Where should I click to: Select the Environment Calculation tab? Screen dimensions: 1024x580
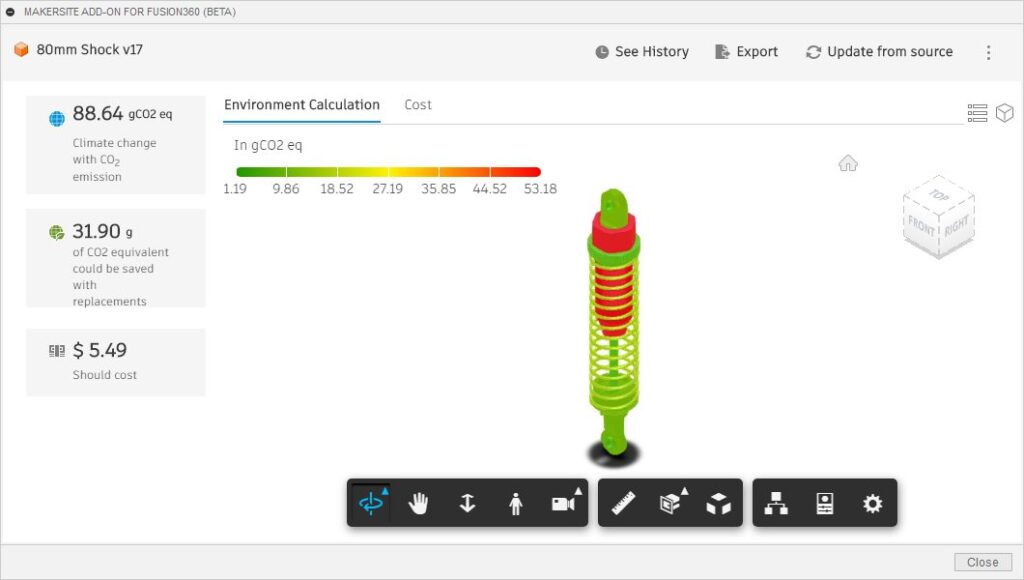pyautogui.click(x=302, y=104)
